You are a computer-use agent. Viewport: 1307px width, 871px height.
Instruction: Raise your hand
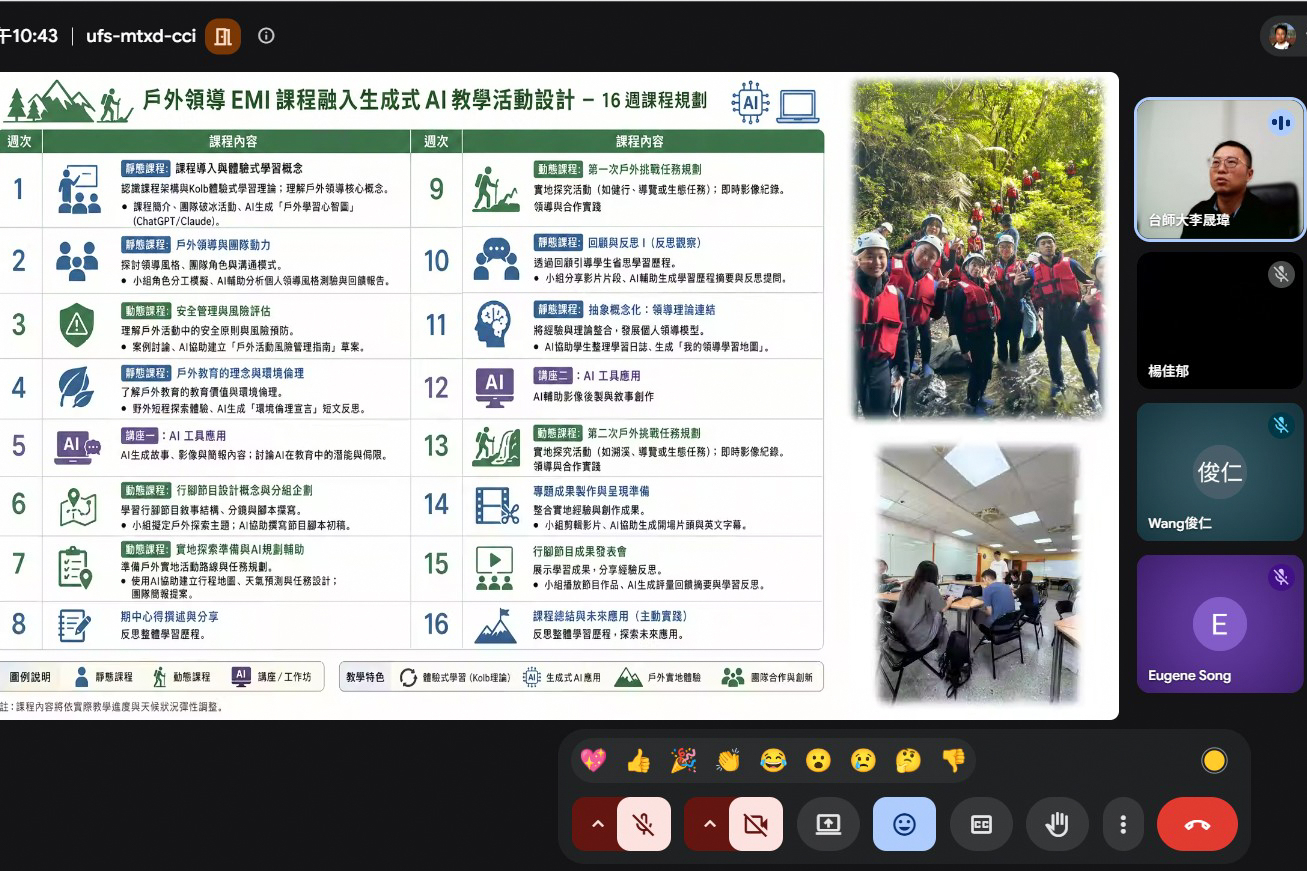(1057, 824)
